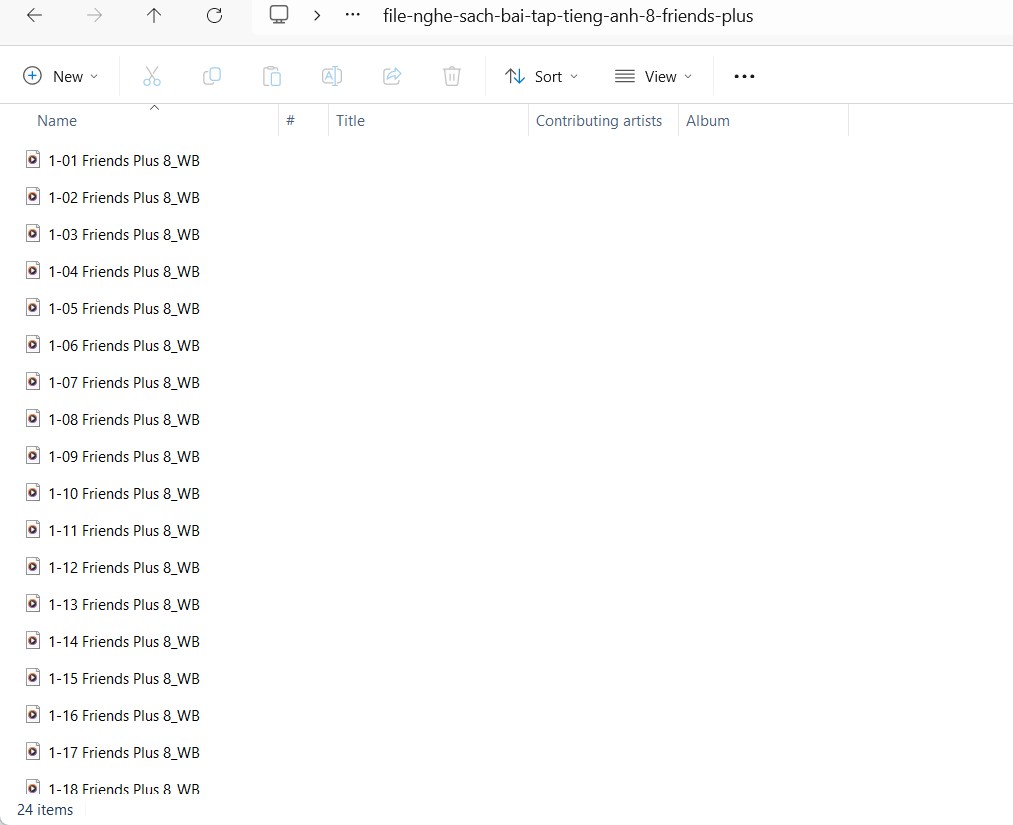The image size is (1013, 825).
Task: Refresh the folder view
Action: [214, 15]
